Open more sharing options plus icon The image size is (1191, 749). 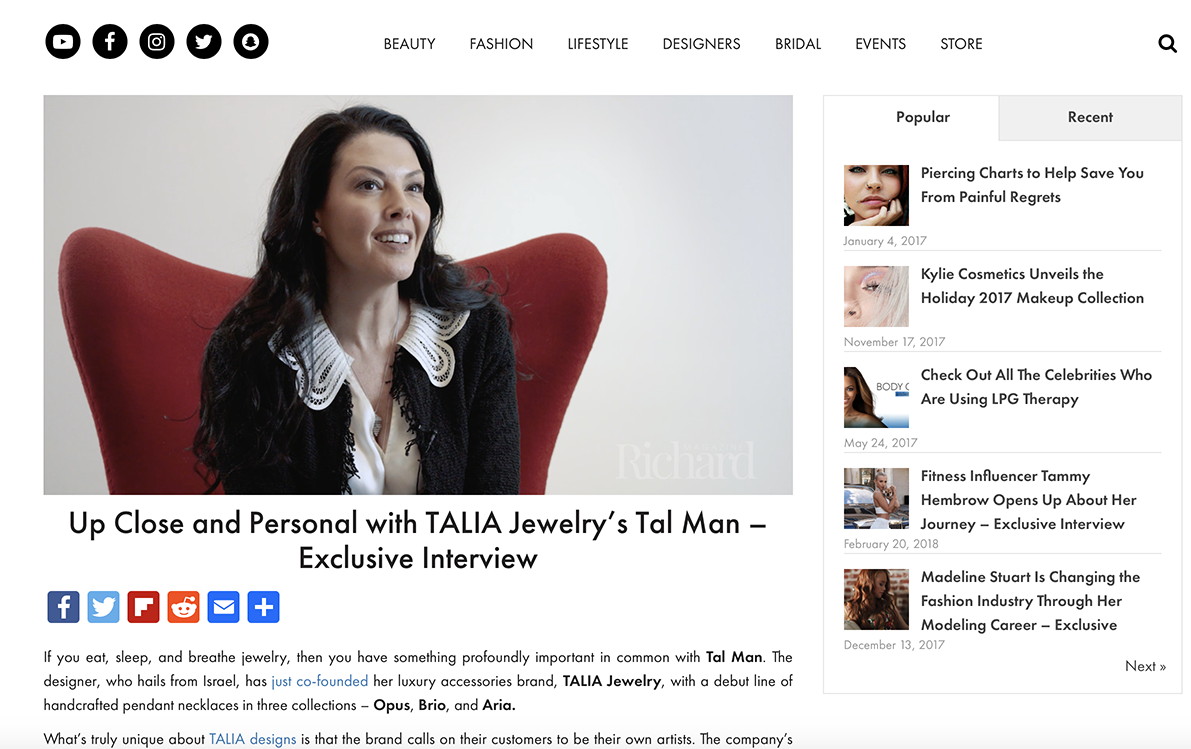(x=264, y=607)
